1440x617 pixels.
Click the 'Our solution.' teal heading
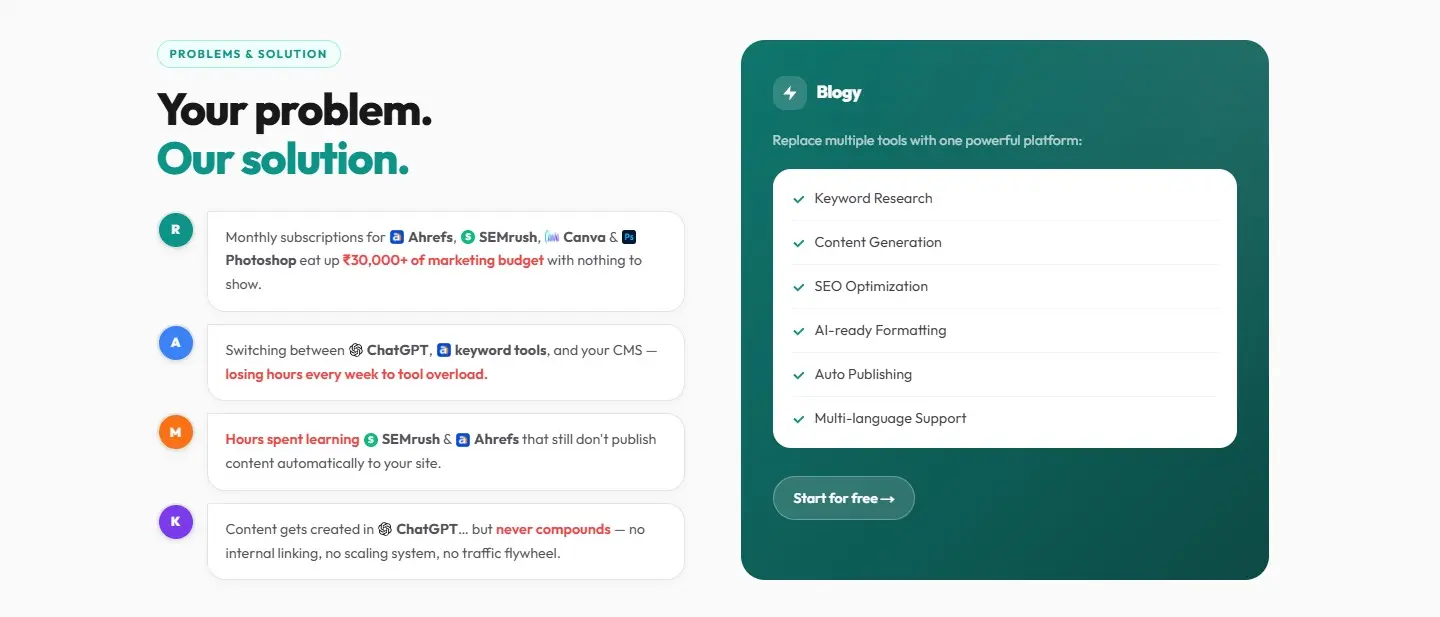(x=283, y=159)
